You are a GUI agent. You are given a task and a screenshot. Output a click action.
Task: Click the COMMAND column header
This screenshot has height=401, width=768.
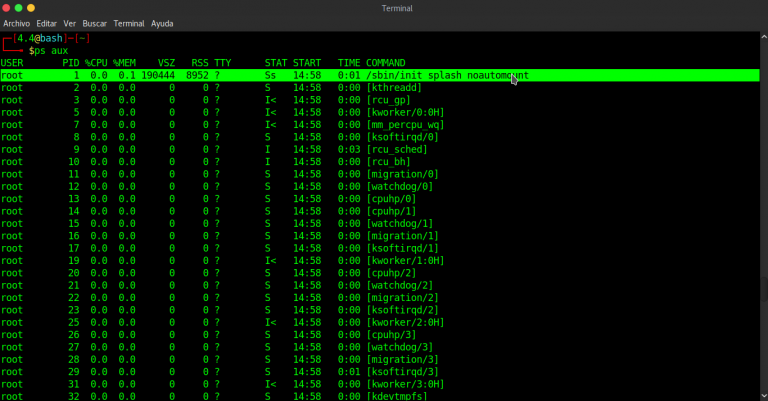point(386,62)
